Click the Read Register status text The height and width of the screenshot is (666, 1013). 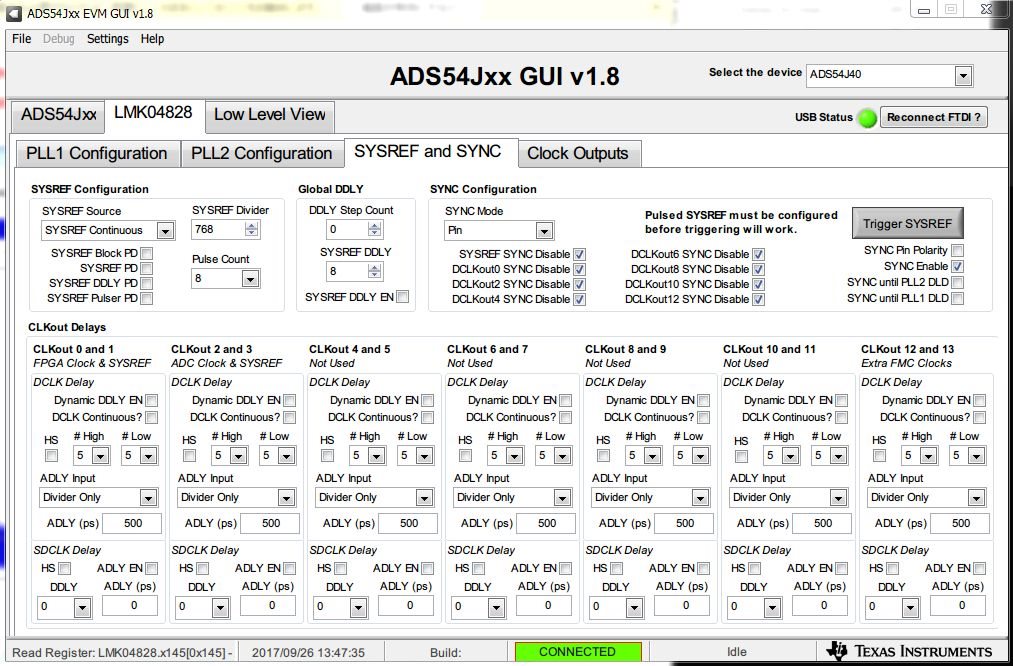pos(122,652)
